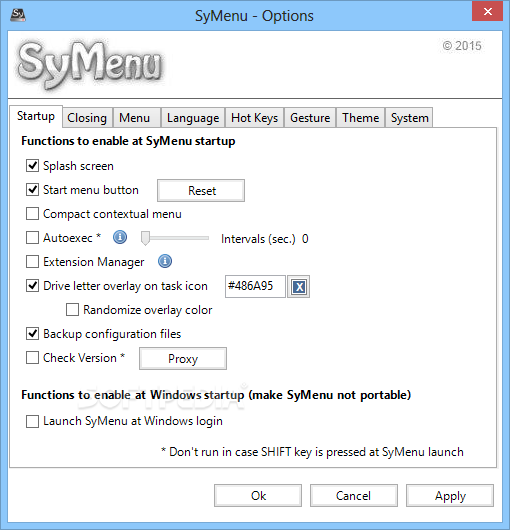Disable Drive letter overlay on task icon
Image resolution: width=510 pixels, height=530 pixels.
(x=32, y=286)
